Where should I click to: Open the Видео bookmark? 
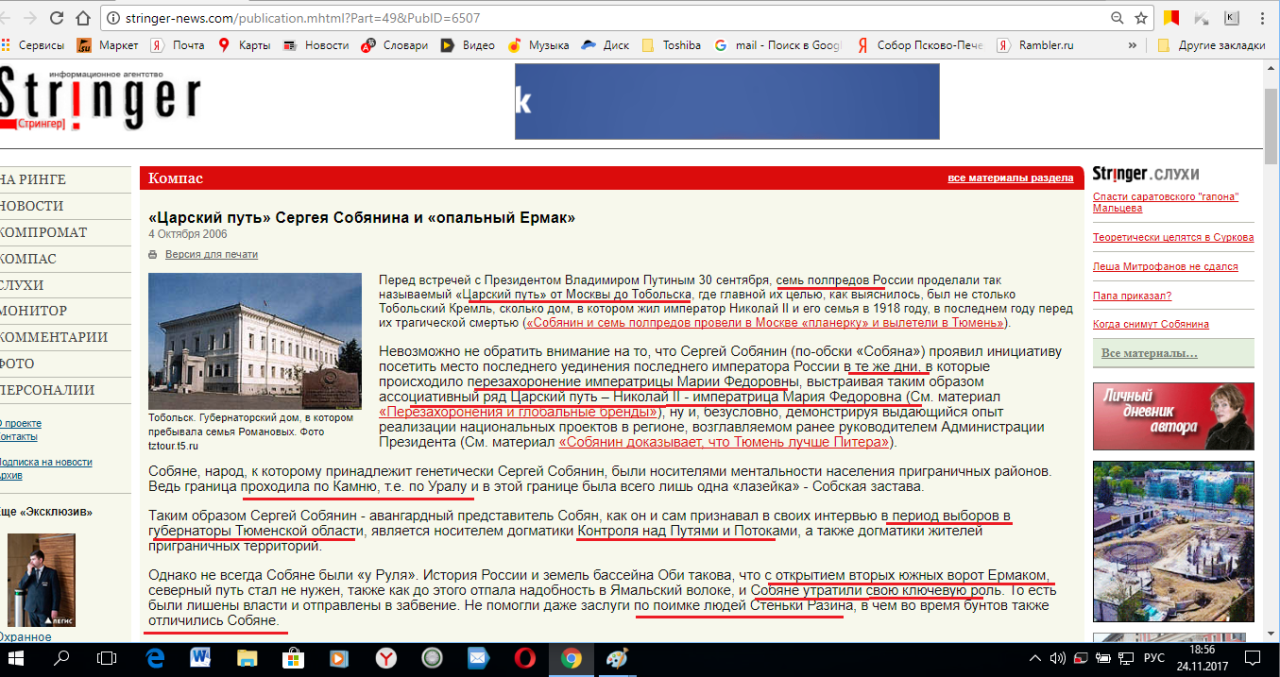[468, 45]
